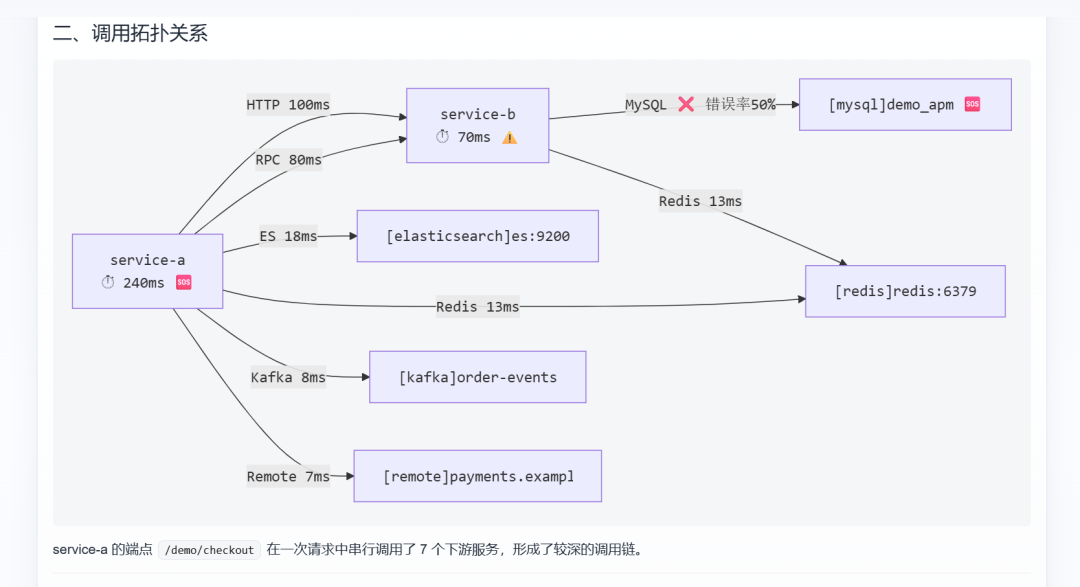Click the SOS icon beside [mysql]demo_apm
Viewport: 1080px width, 587px height.
coord(973,104)
